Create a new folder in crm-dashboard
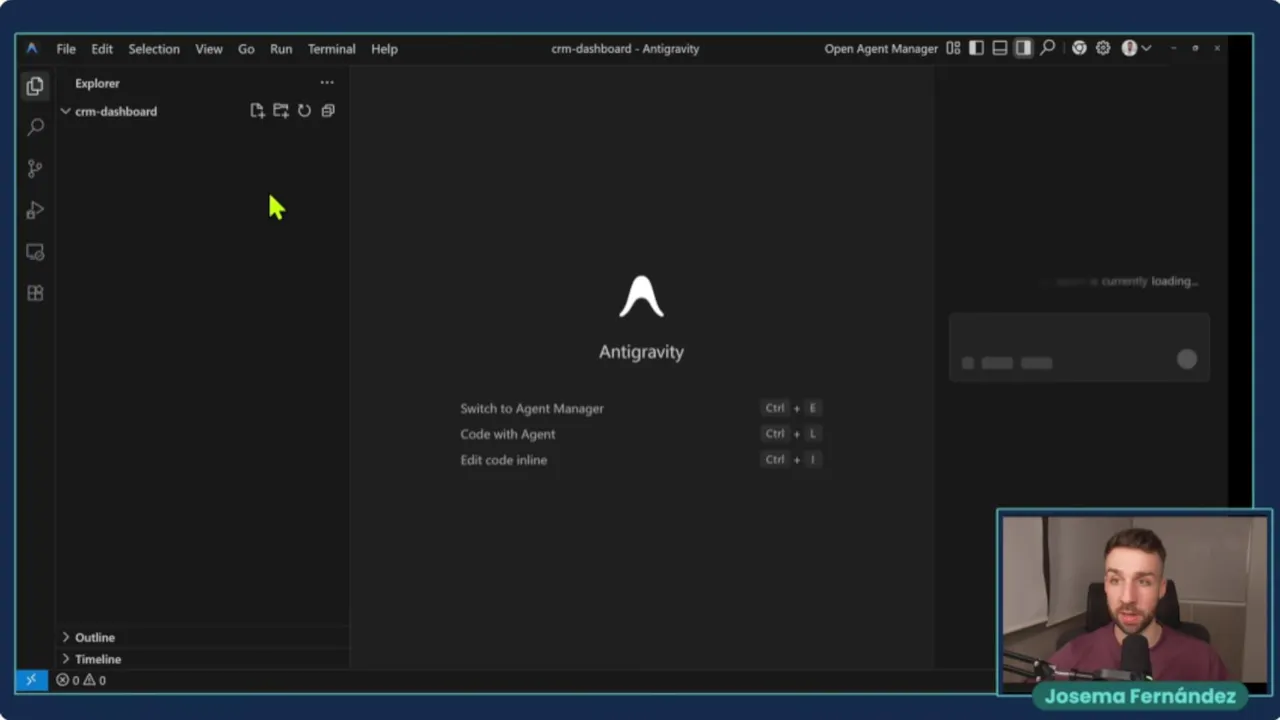Image resolution: width=1280 pixels, height=720 pixels. coord(281,111)
